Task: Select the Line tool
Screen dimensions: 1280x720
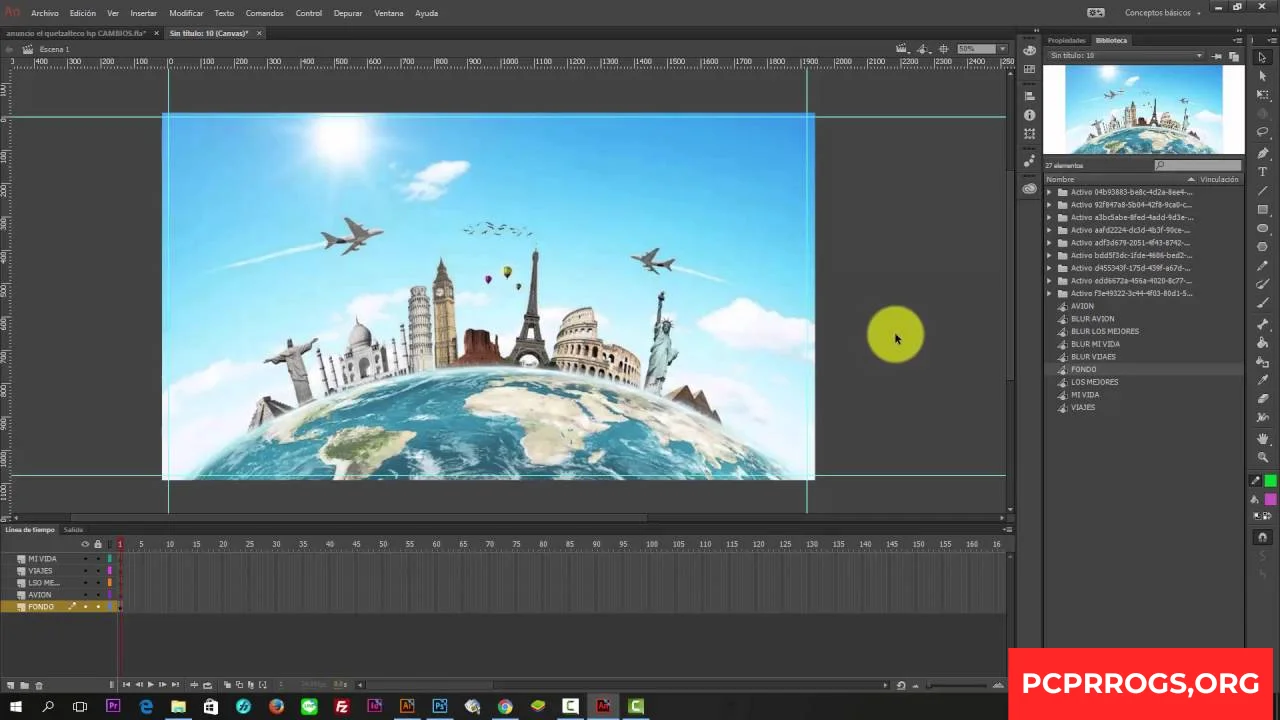Action: [1262, 190]
